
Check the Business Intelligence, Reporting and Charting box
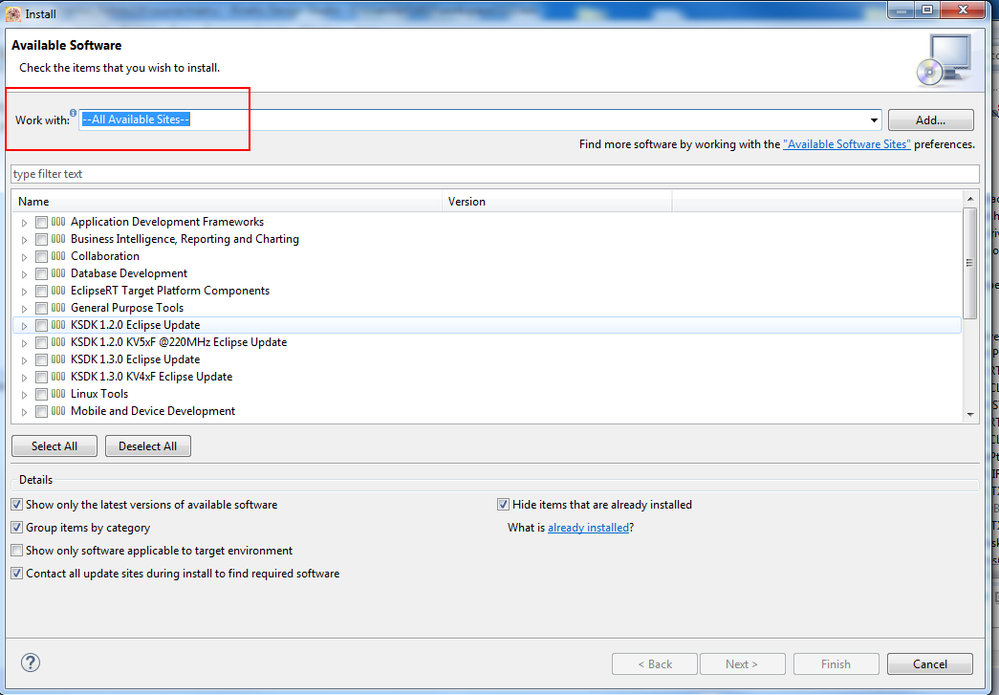41,240
